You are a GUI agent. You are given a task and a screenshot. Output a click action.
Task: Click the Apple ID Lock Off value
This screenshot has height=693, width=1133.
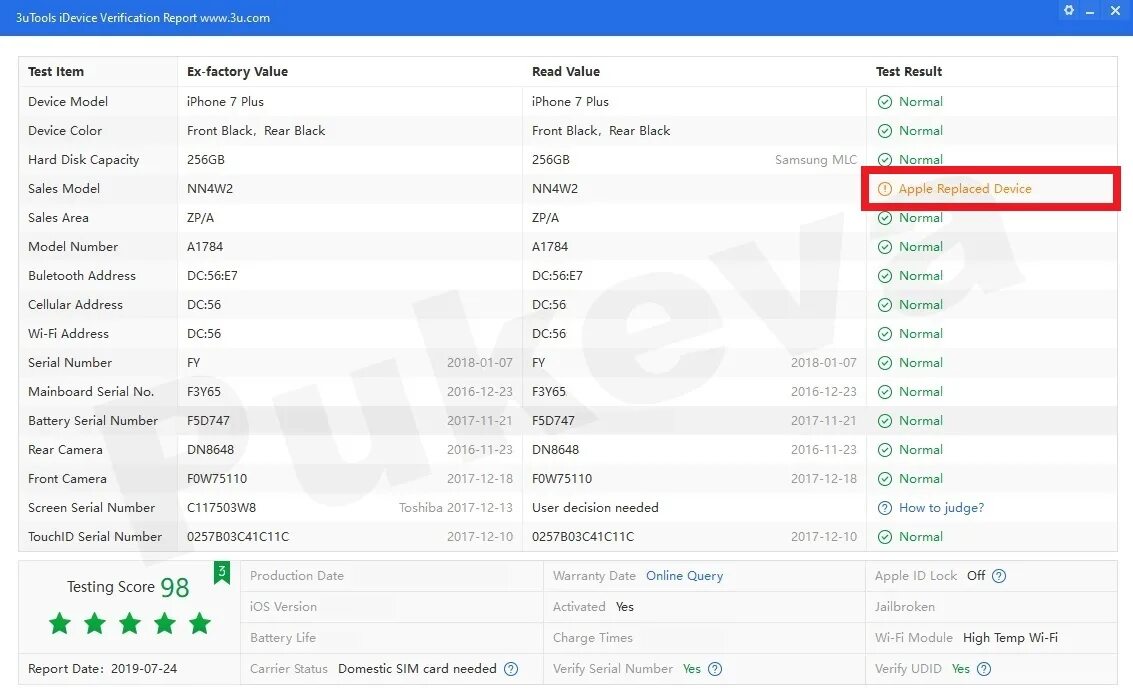pos(975,576)
